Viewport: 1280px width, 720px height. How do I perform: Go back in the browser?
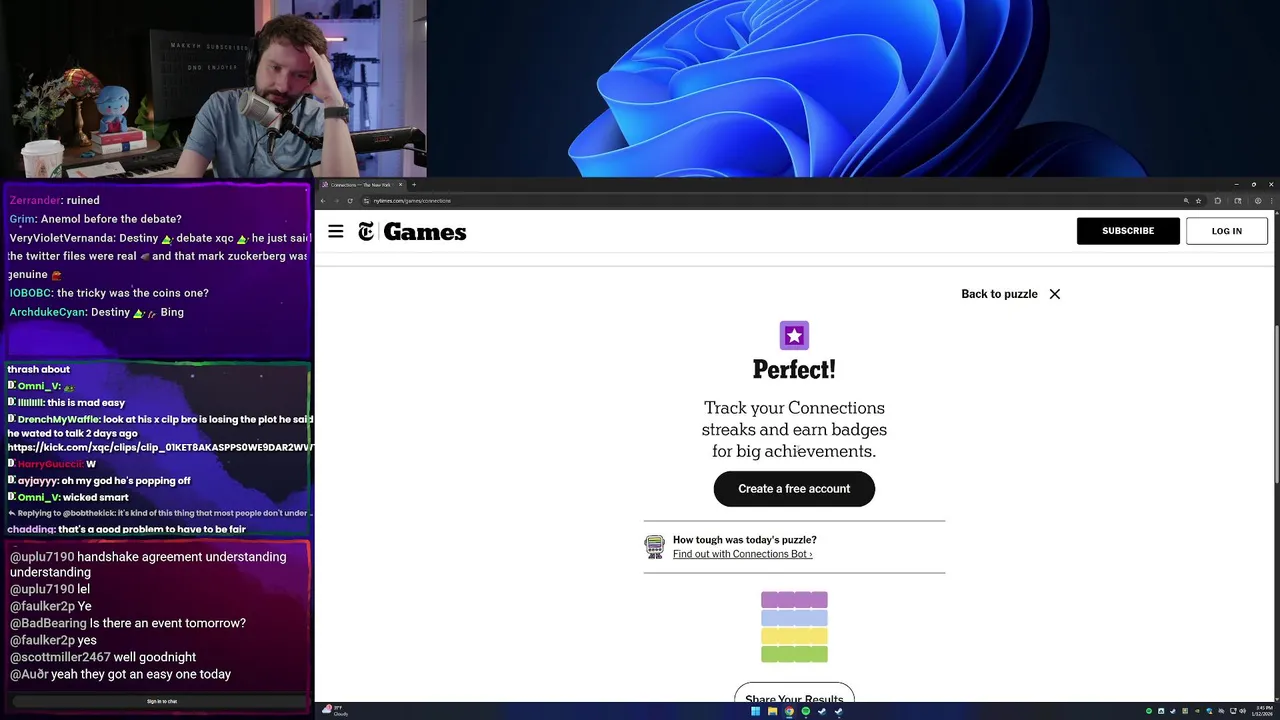pyautogui.click(x=323, y=201)
